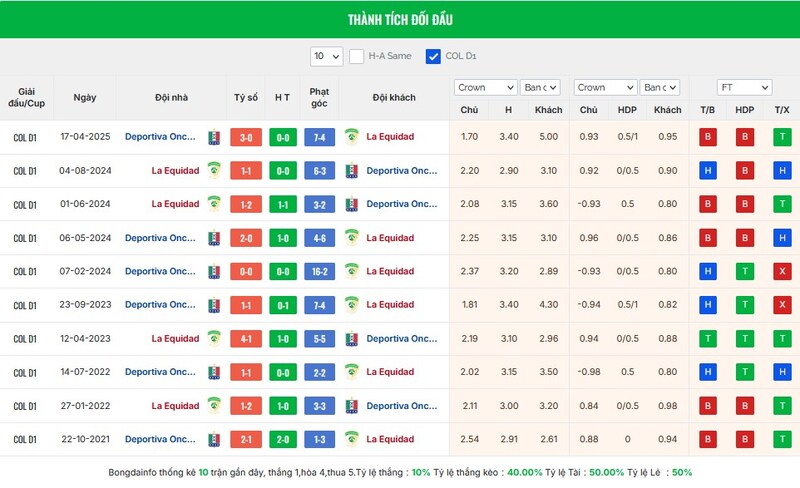Enable the H-A Same checkbox

(x=357, y=56)
